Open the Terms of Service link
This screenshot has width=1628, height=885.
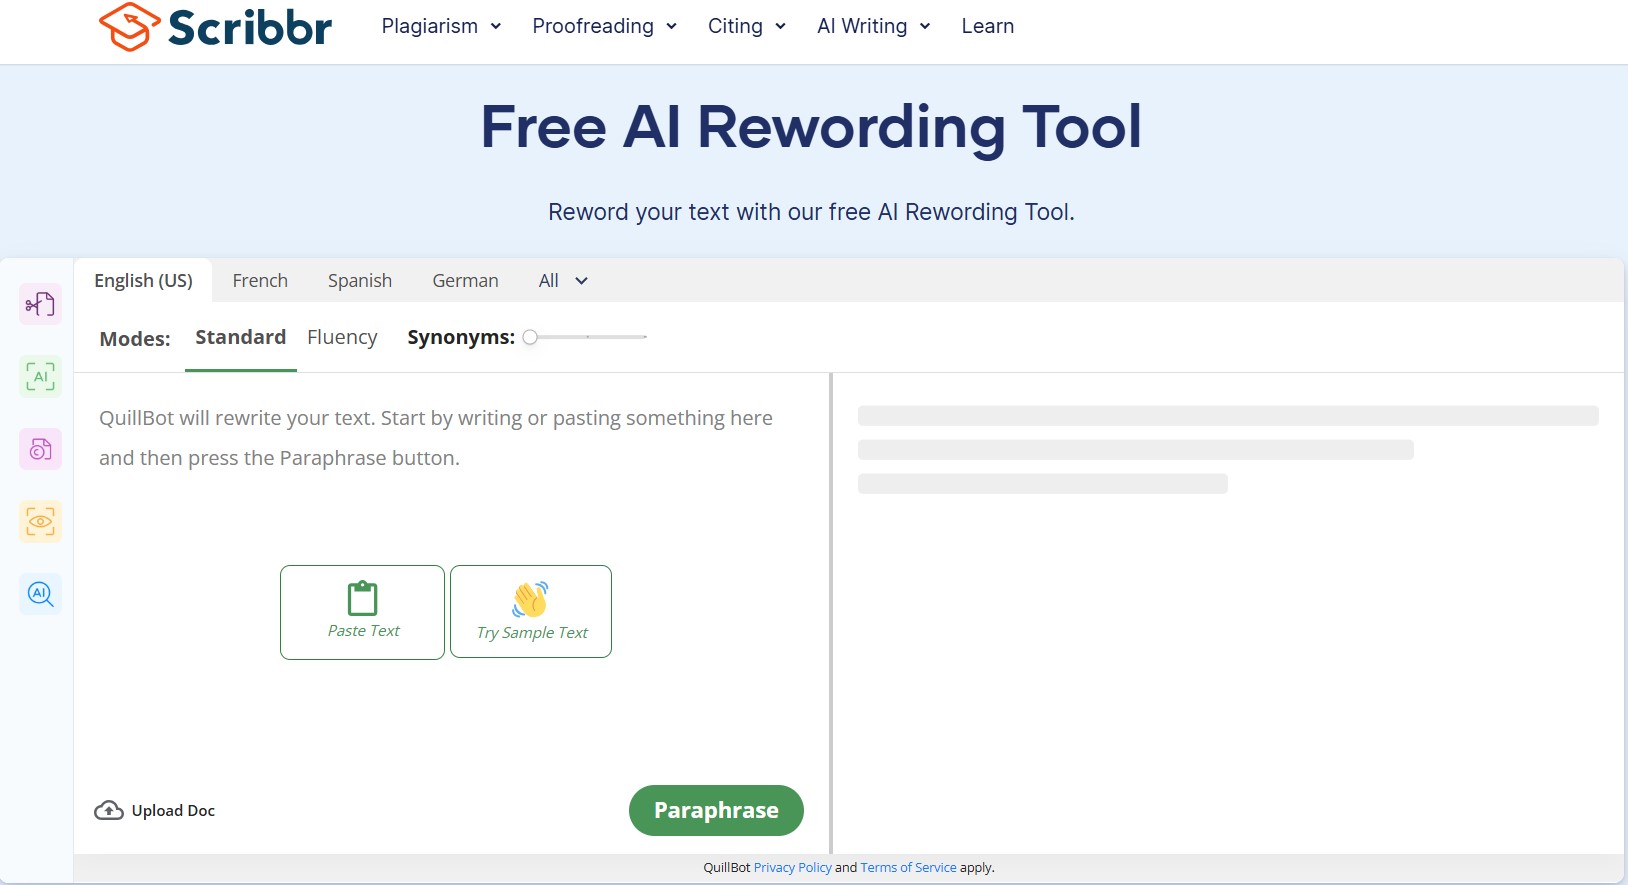pyautogui.click(x=908, y=868)
